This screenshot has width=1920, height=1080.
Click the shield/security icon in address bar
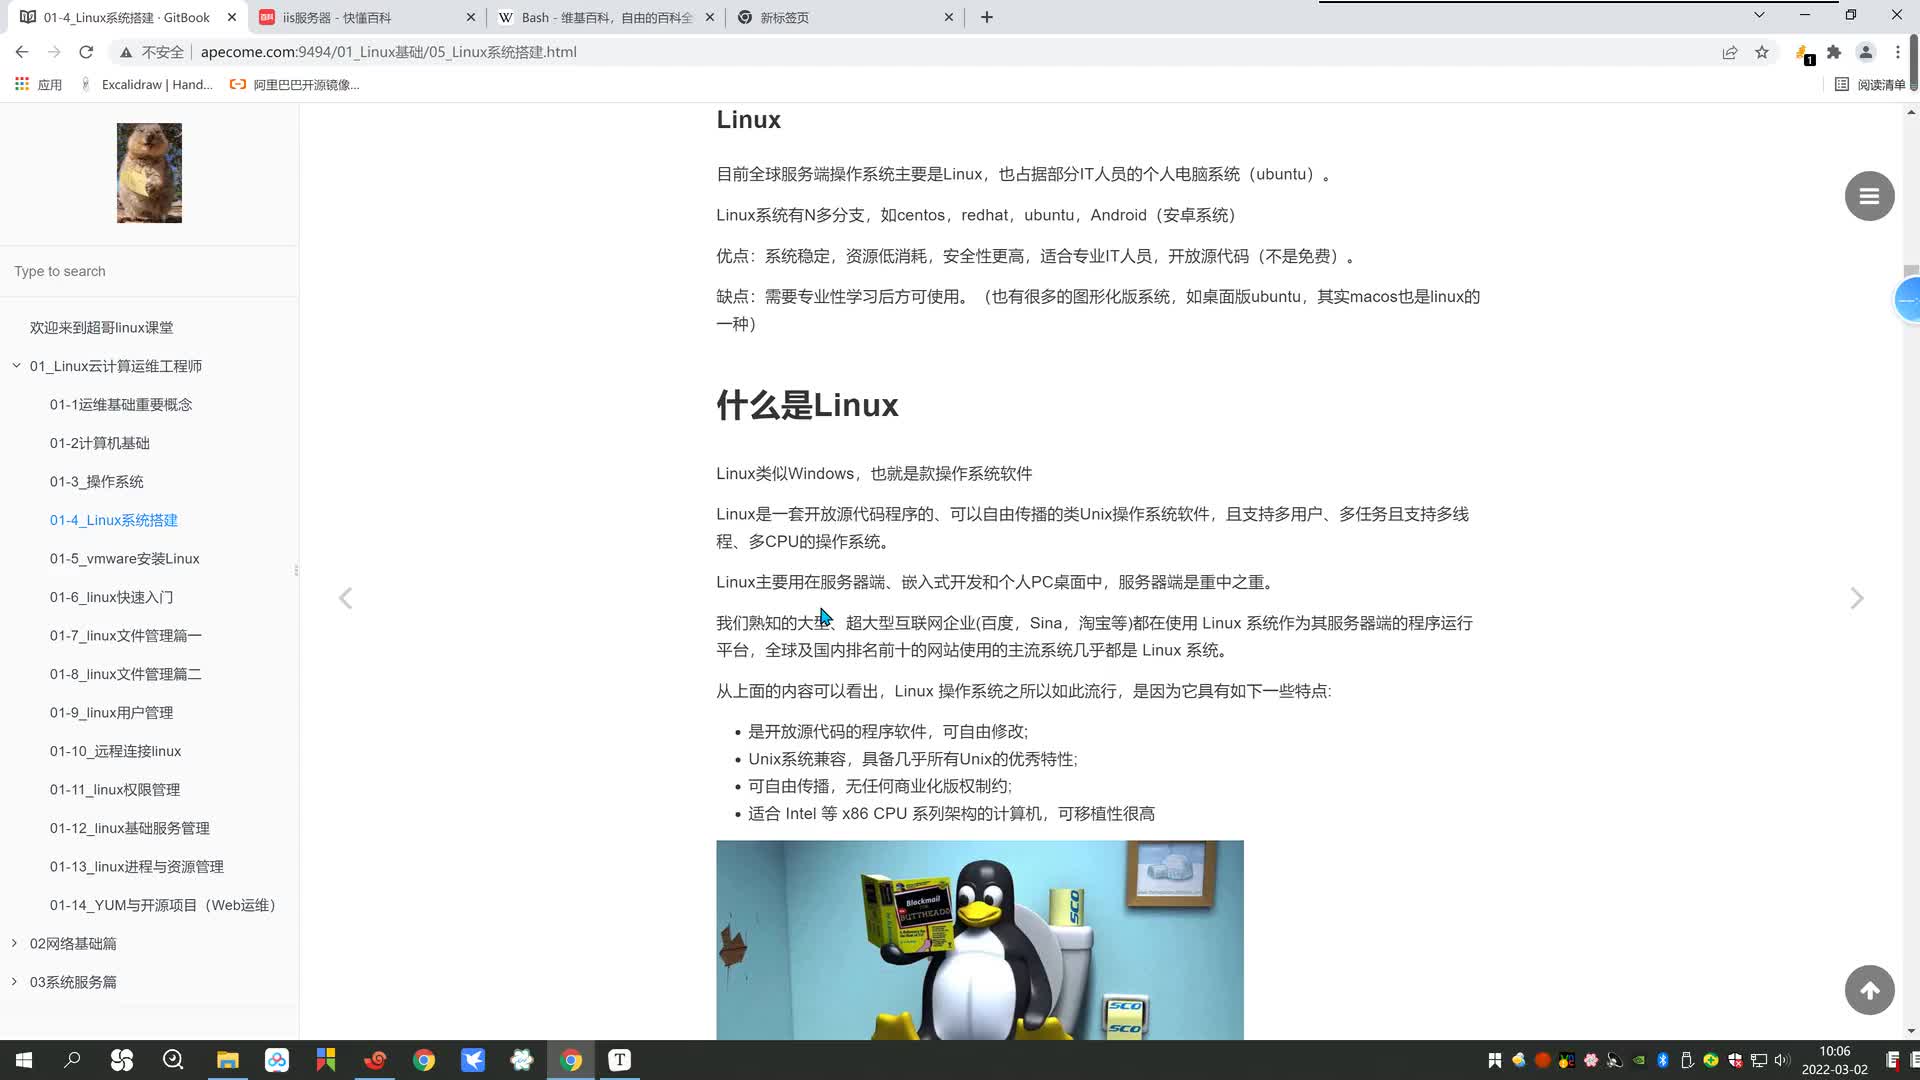point(125,51)
